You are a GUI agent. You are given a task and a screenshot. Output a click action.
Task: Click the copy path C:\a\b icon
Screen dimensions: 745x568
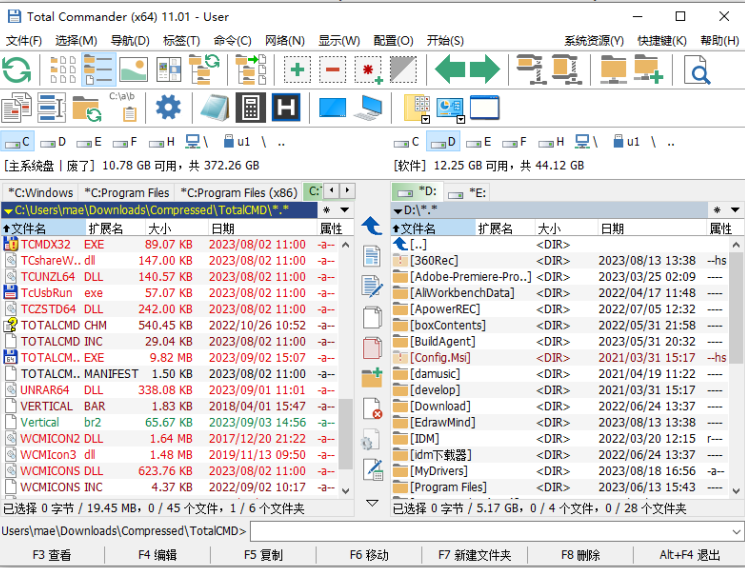123,107
